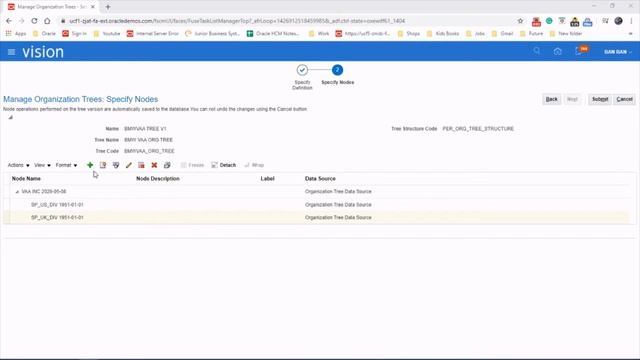Click the Cancel button
Viewport: 640px width, 360px height.
[624, 99]
